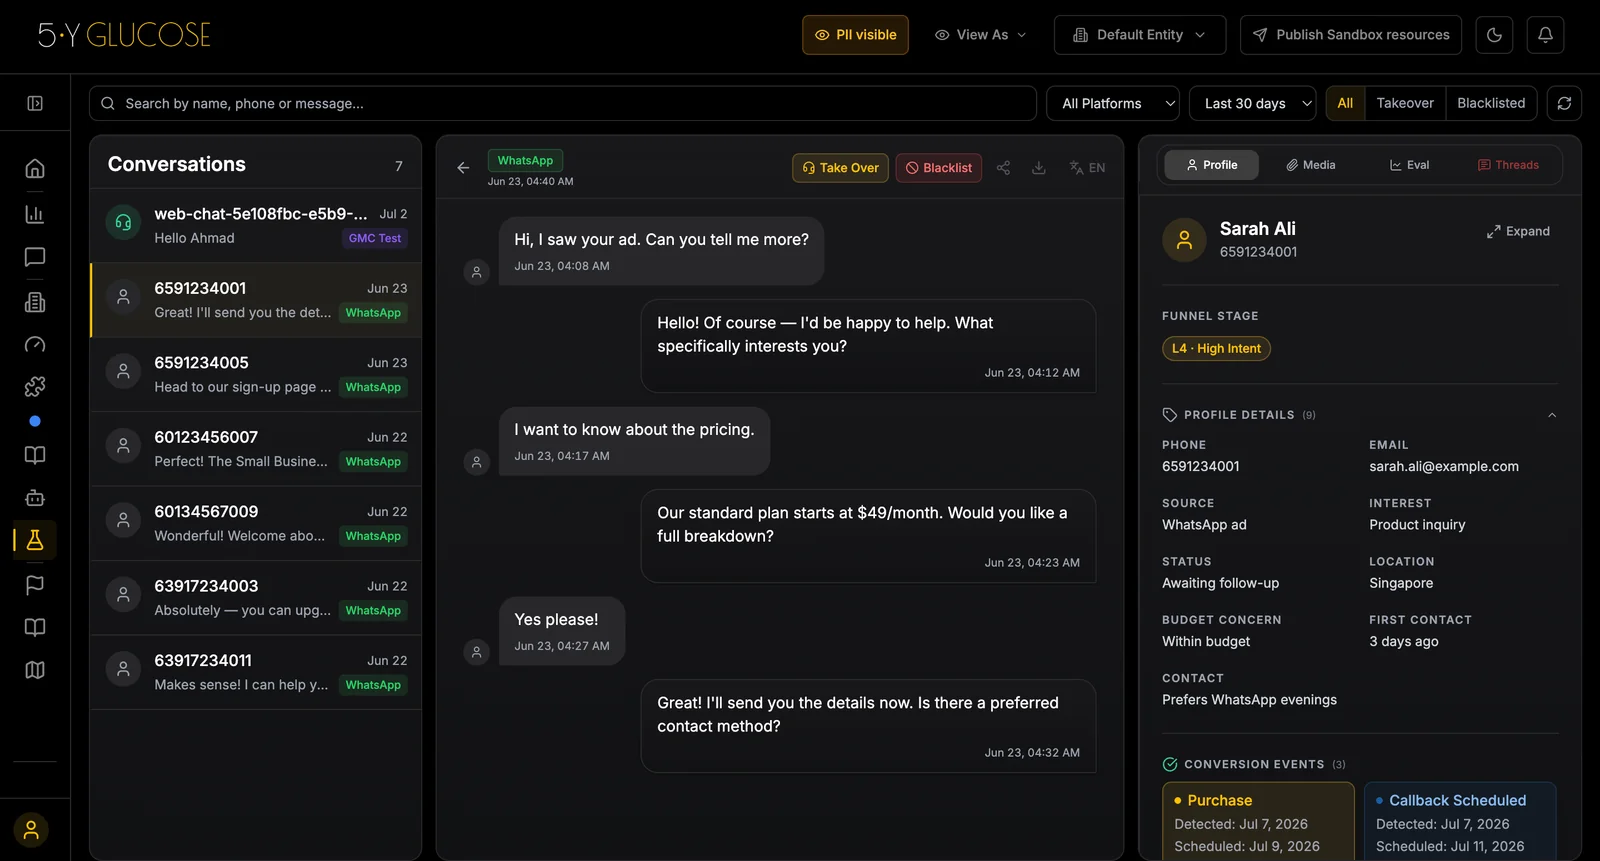Filter conversations by Takeover
This screenshot has width=1600, height=861.
pos(1404,103)
